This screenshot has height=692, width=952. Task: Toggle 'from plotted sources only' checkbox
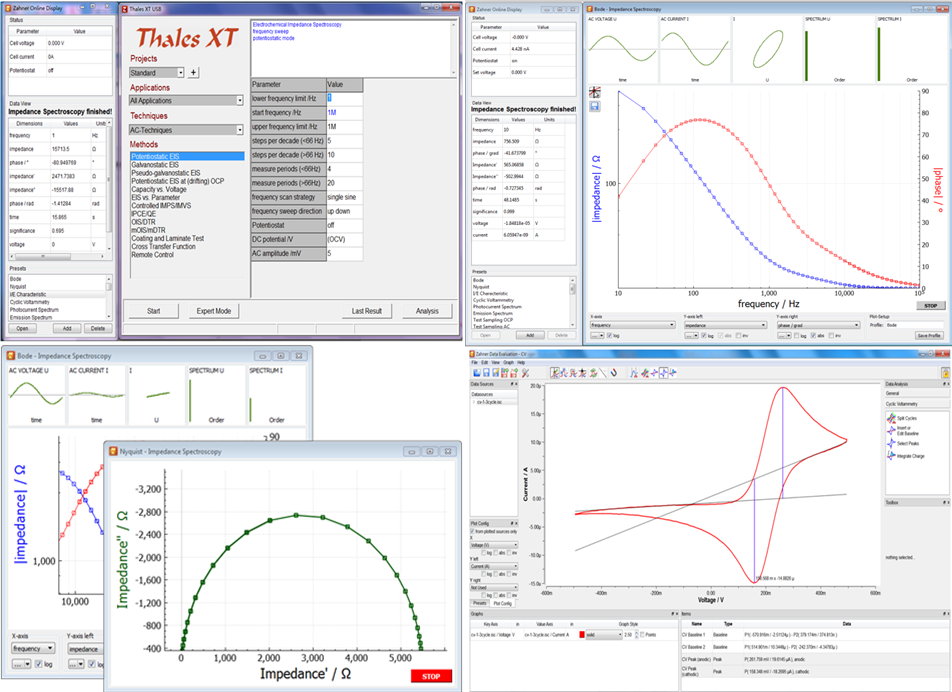point(474,530)
